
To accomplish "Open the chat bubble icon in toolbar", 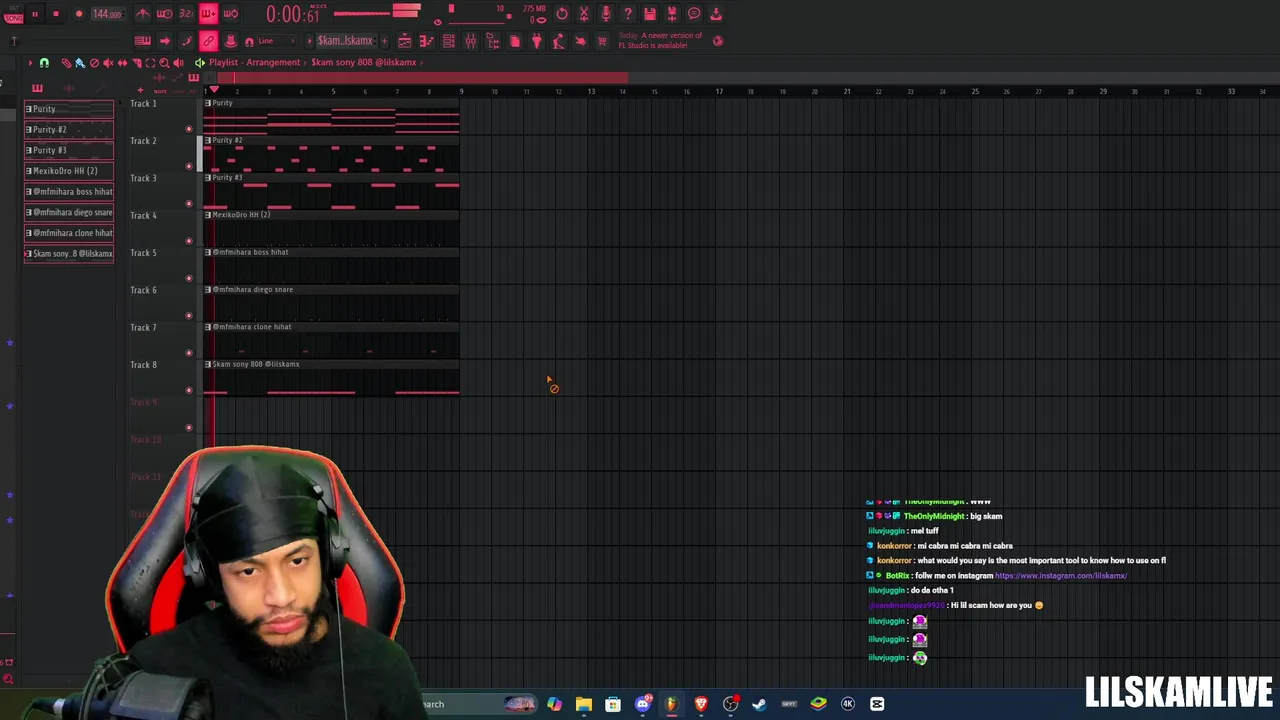I will point(694,14).
